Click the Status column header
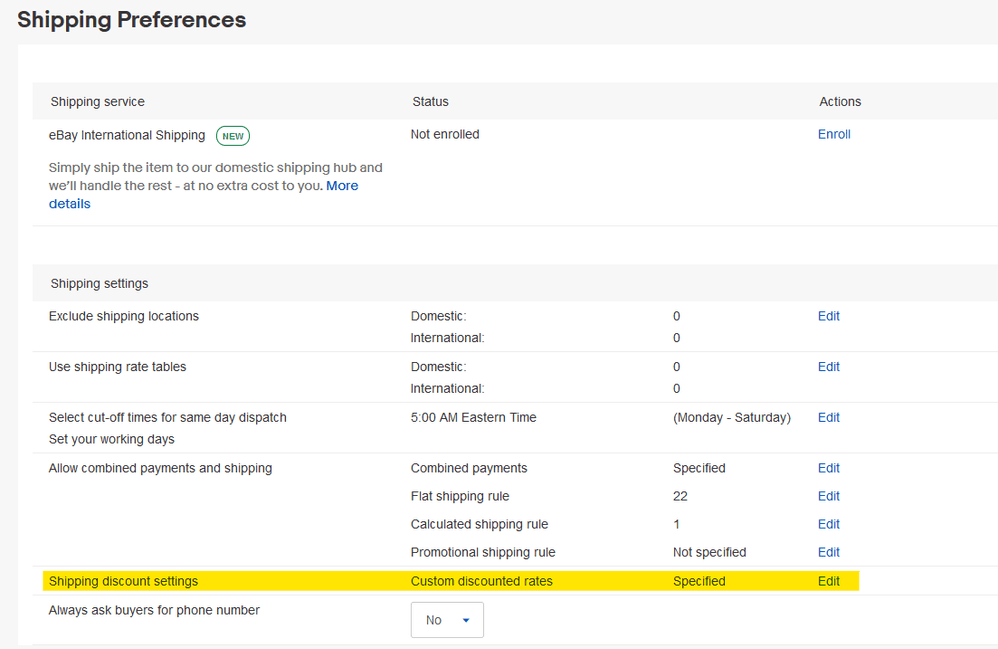The height and width of the screenshot is (649, 998). click(x=430, y=102)
